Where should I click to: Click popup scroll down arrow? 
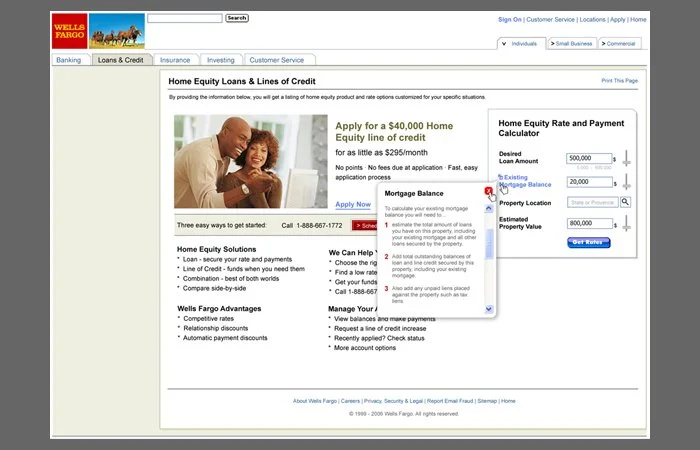pyautogui.click(x=489, y=309)
